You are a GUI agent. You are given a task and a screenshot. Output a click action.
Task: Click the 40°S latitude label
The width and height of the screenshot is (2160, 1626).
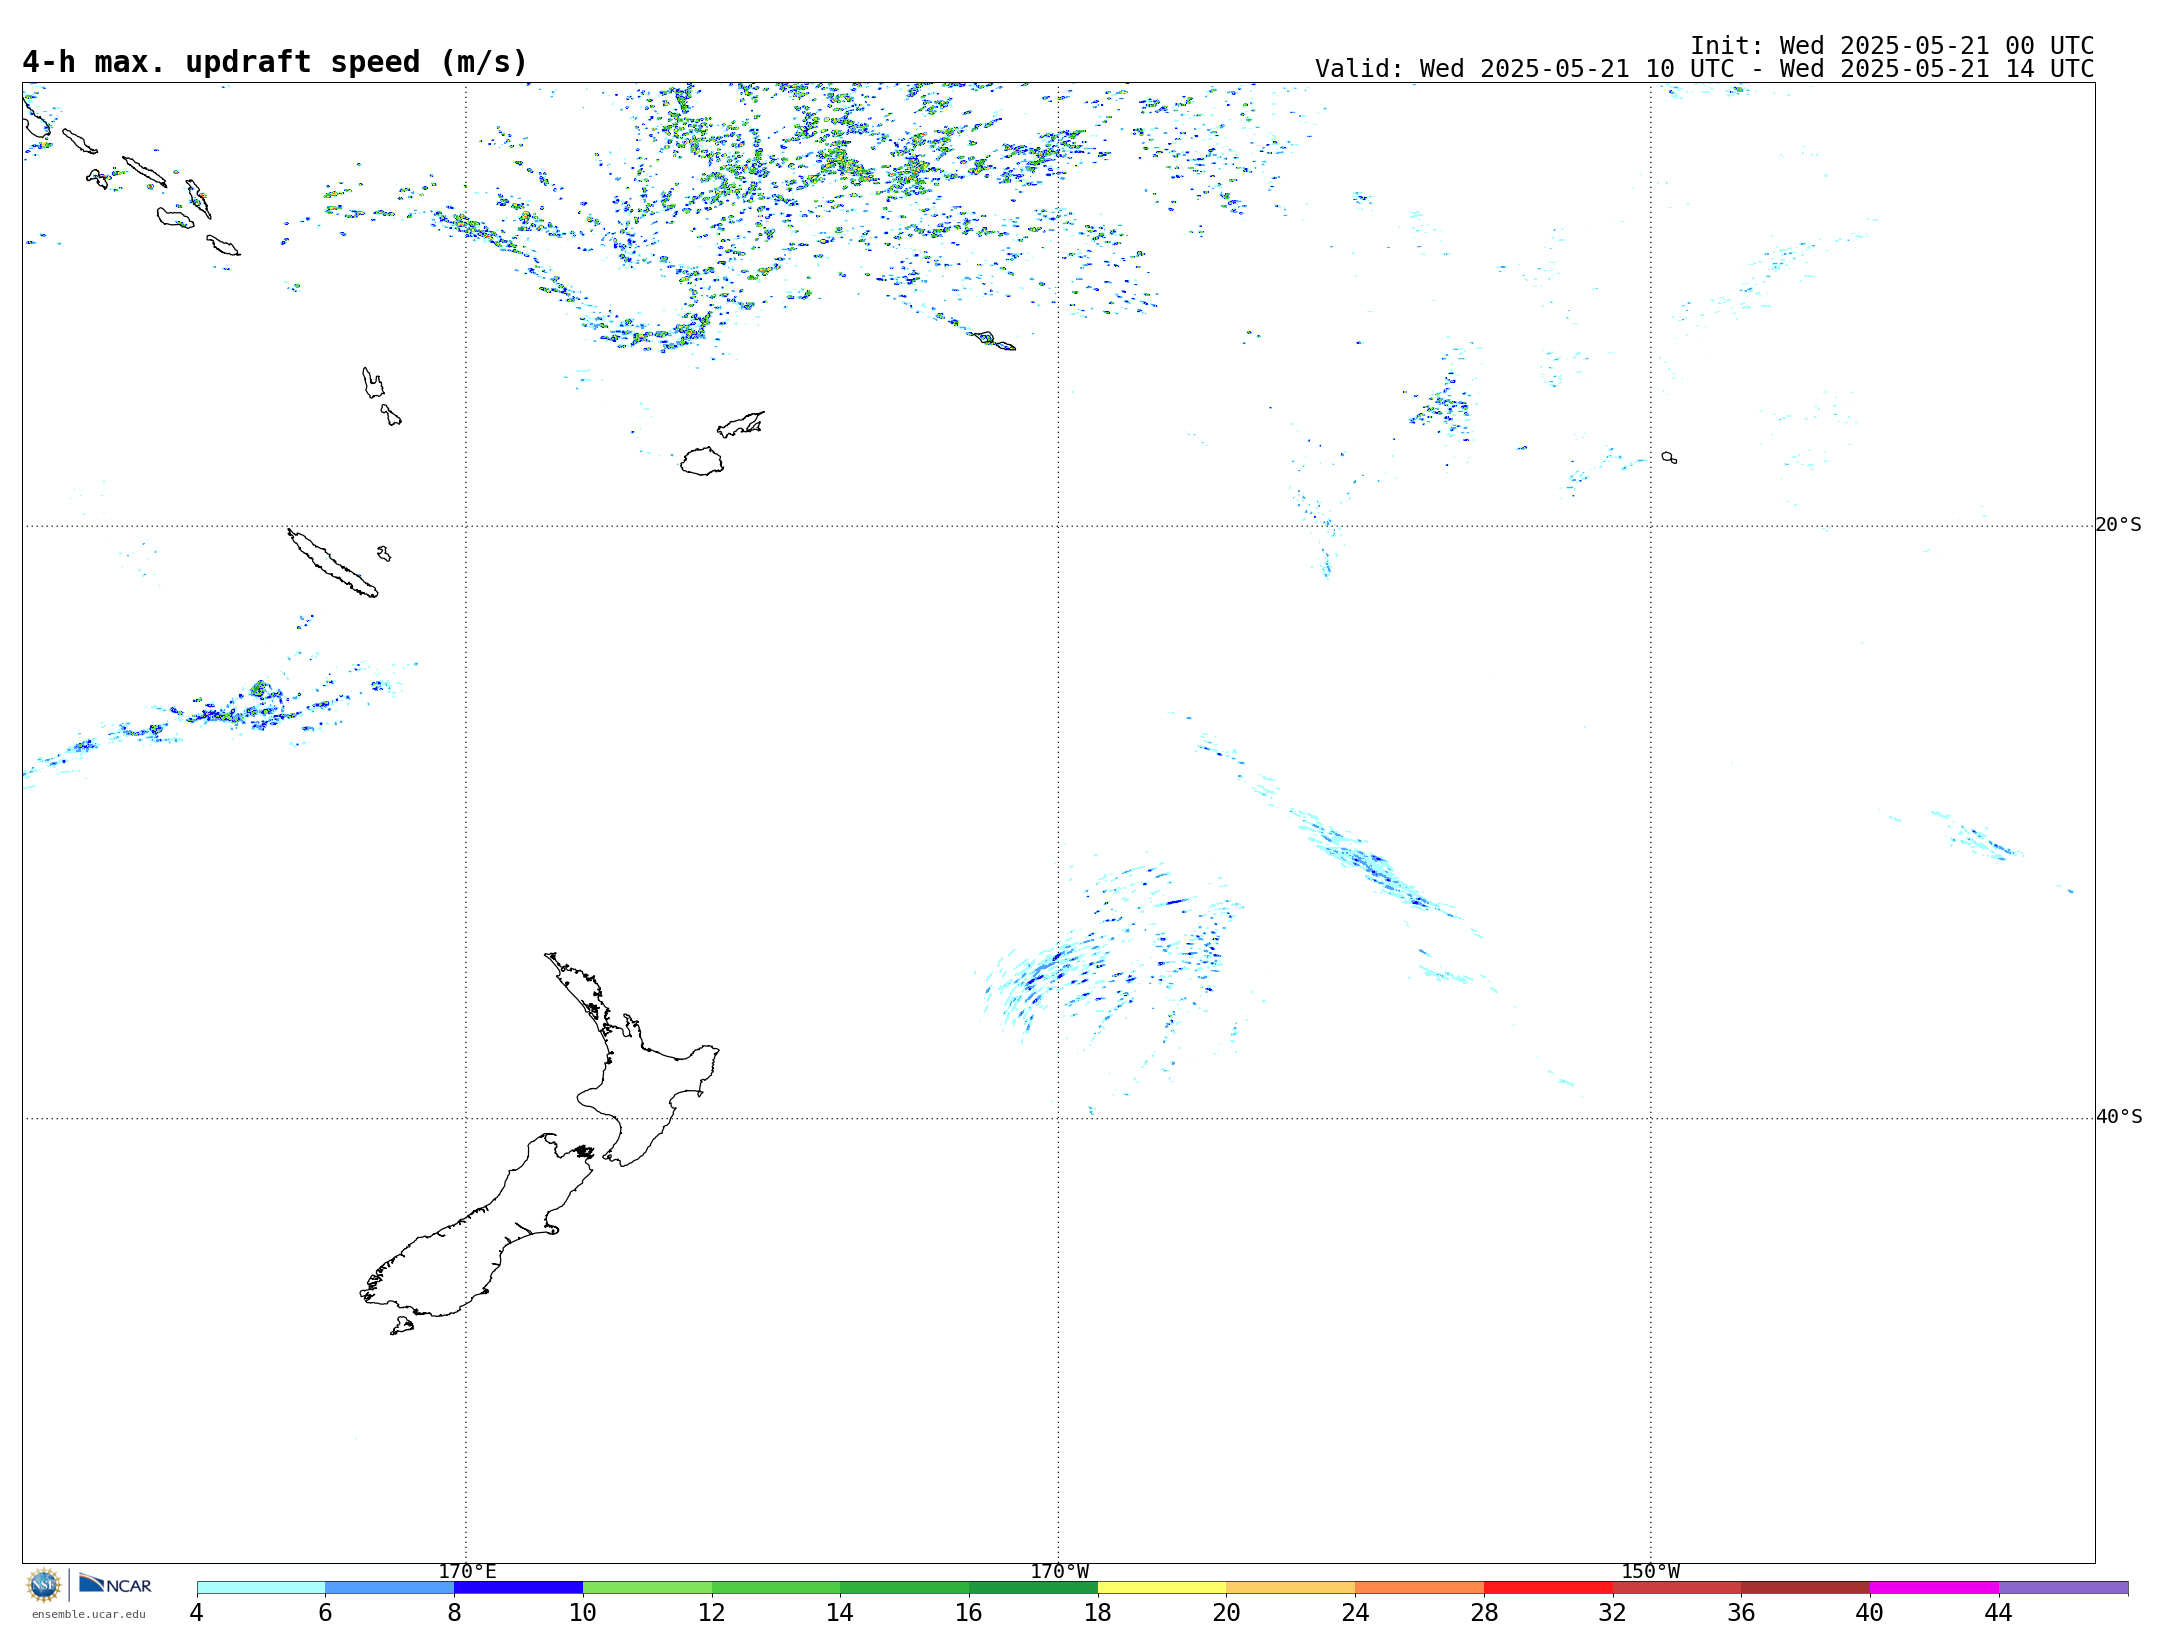coord(2118,1117)
